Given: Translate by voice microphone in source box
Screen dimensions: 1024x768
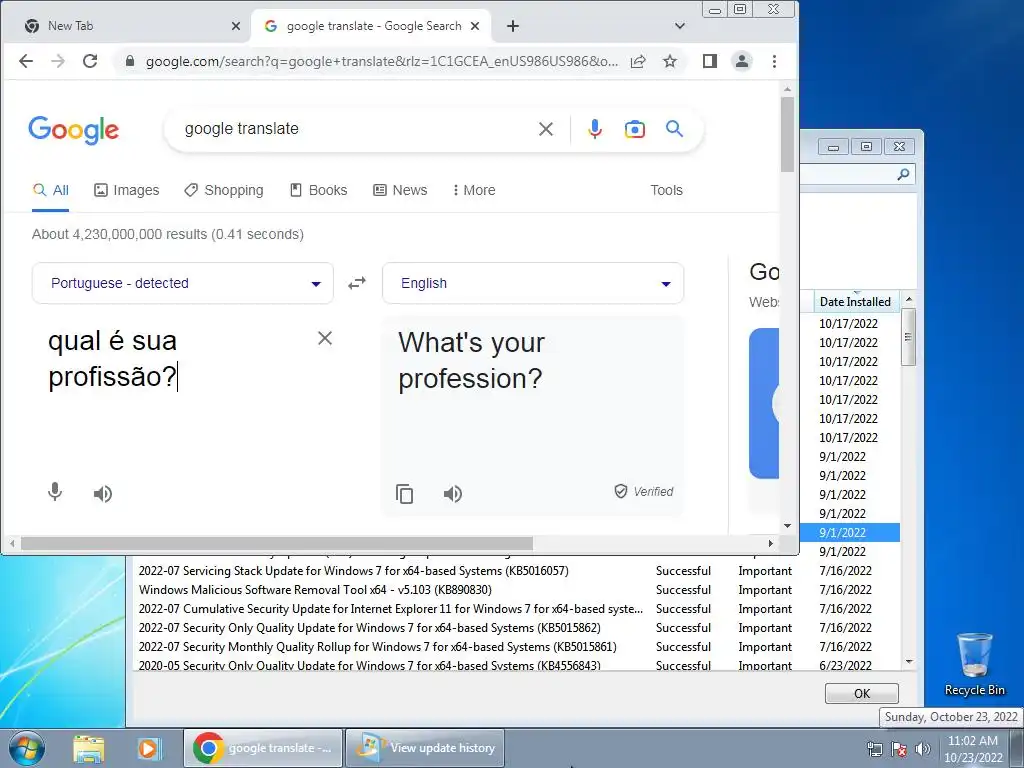Looking at the screenshot, I should [x=56, y=492].
